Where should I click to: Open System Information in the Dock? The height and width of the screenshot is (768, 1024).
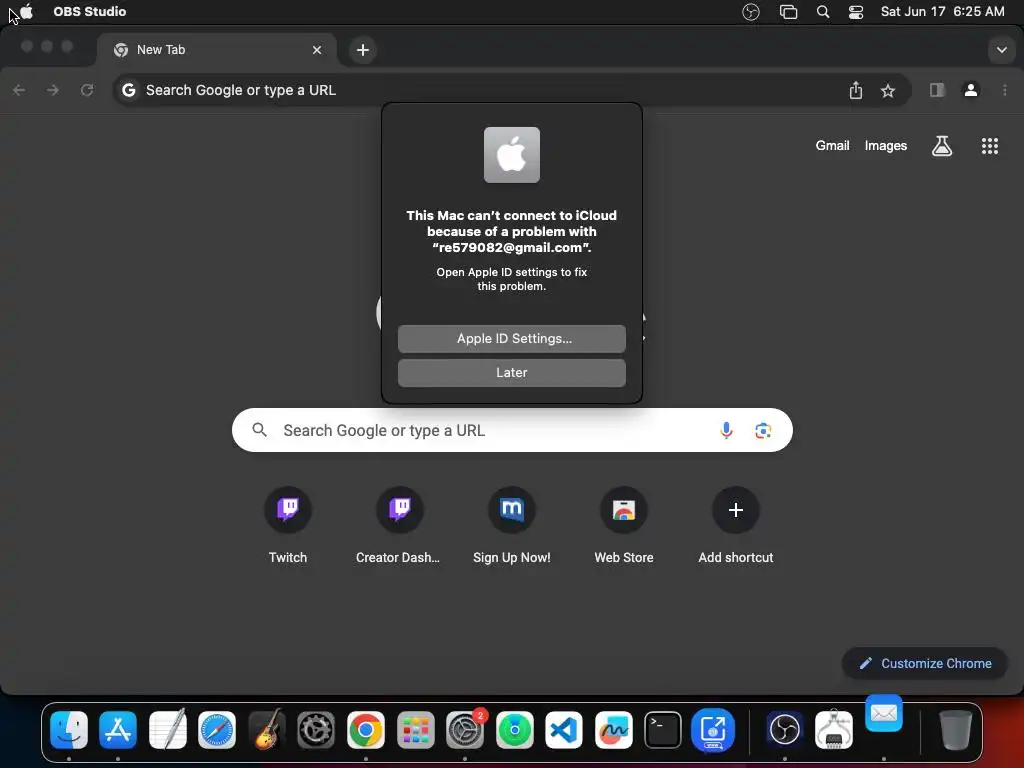click(x=834, y=729)
